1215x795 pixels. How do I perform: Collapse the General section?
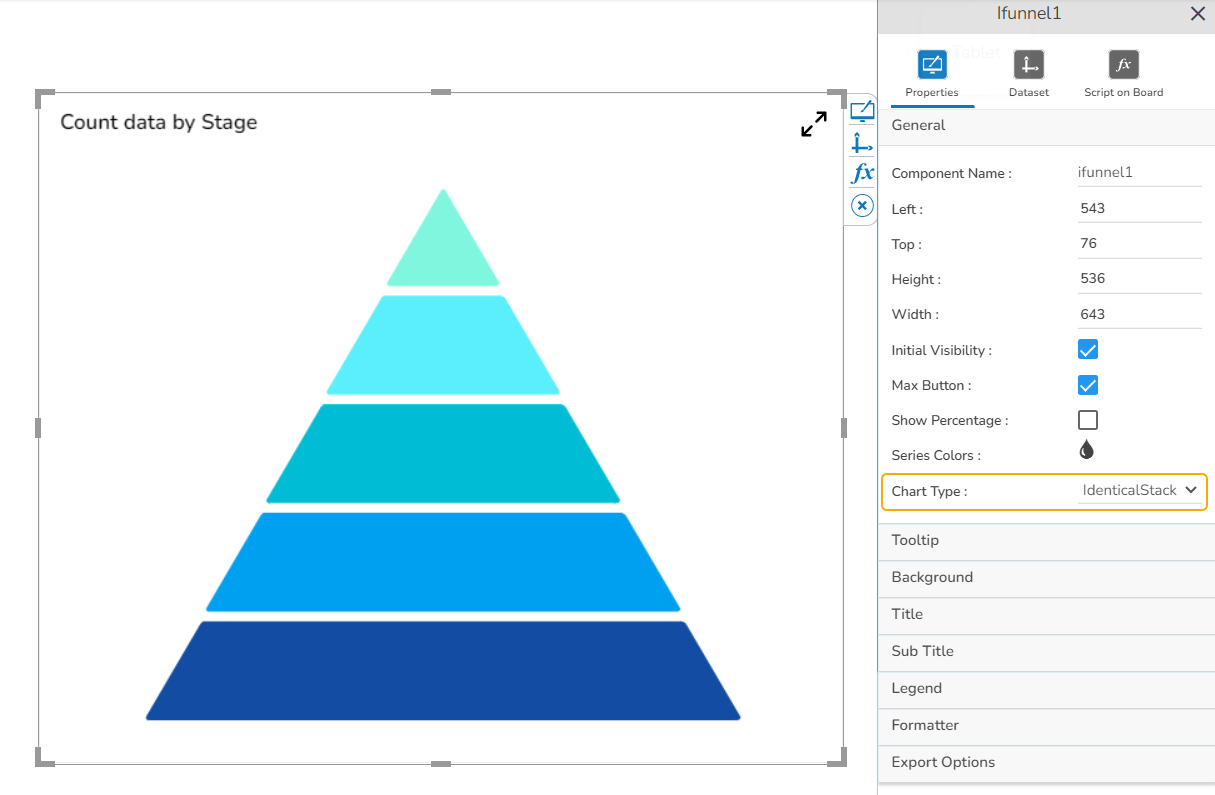[1046, 126]
